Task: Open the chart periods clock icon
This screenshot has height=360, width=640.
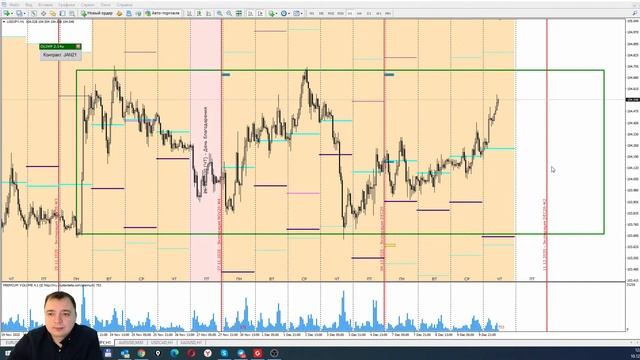Action: [x=284, y=13]
